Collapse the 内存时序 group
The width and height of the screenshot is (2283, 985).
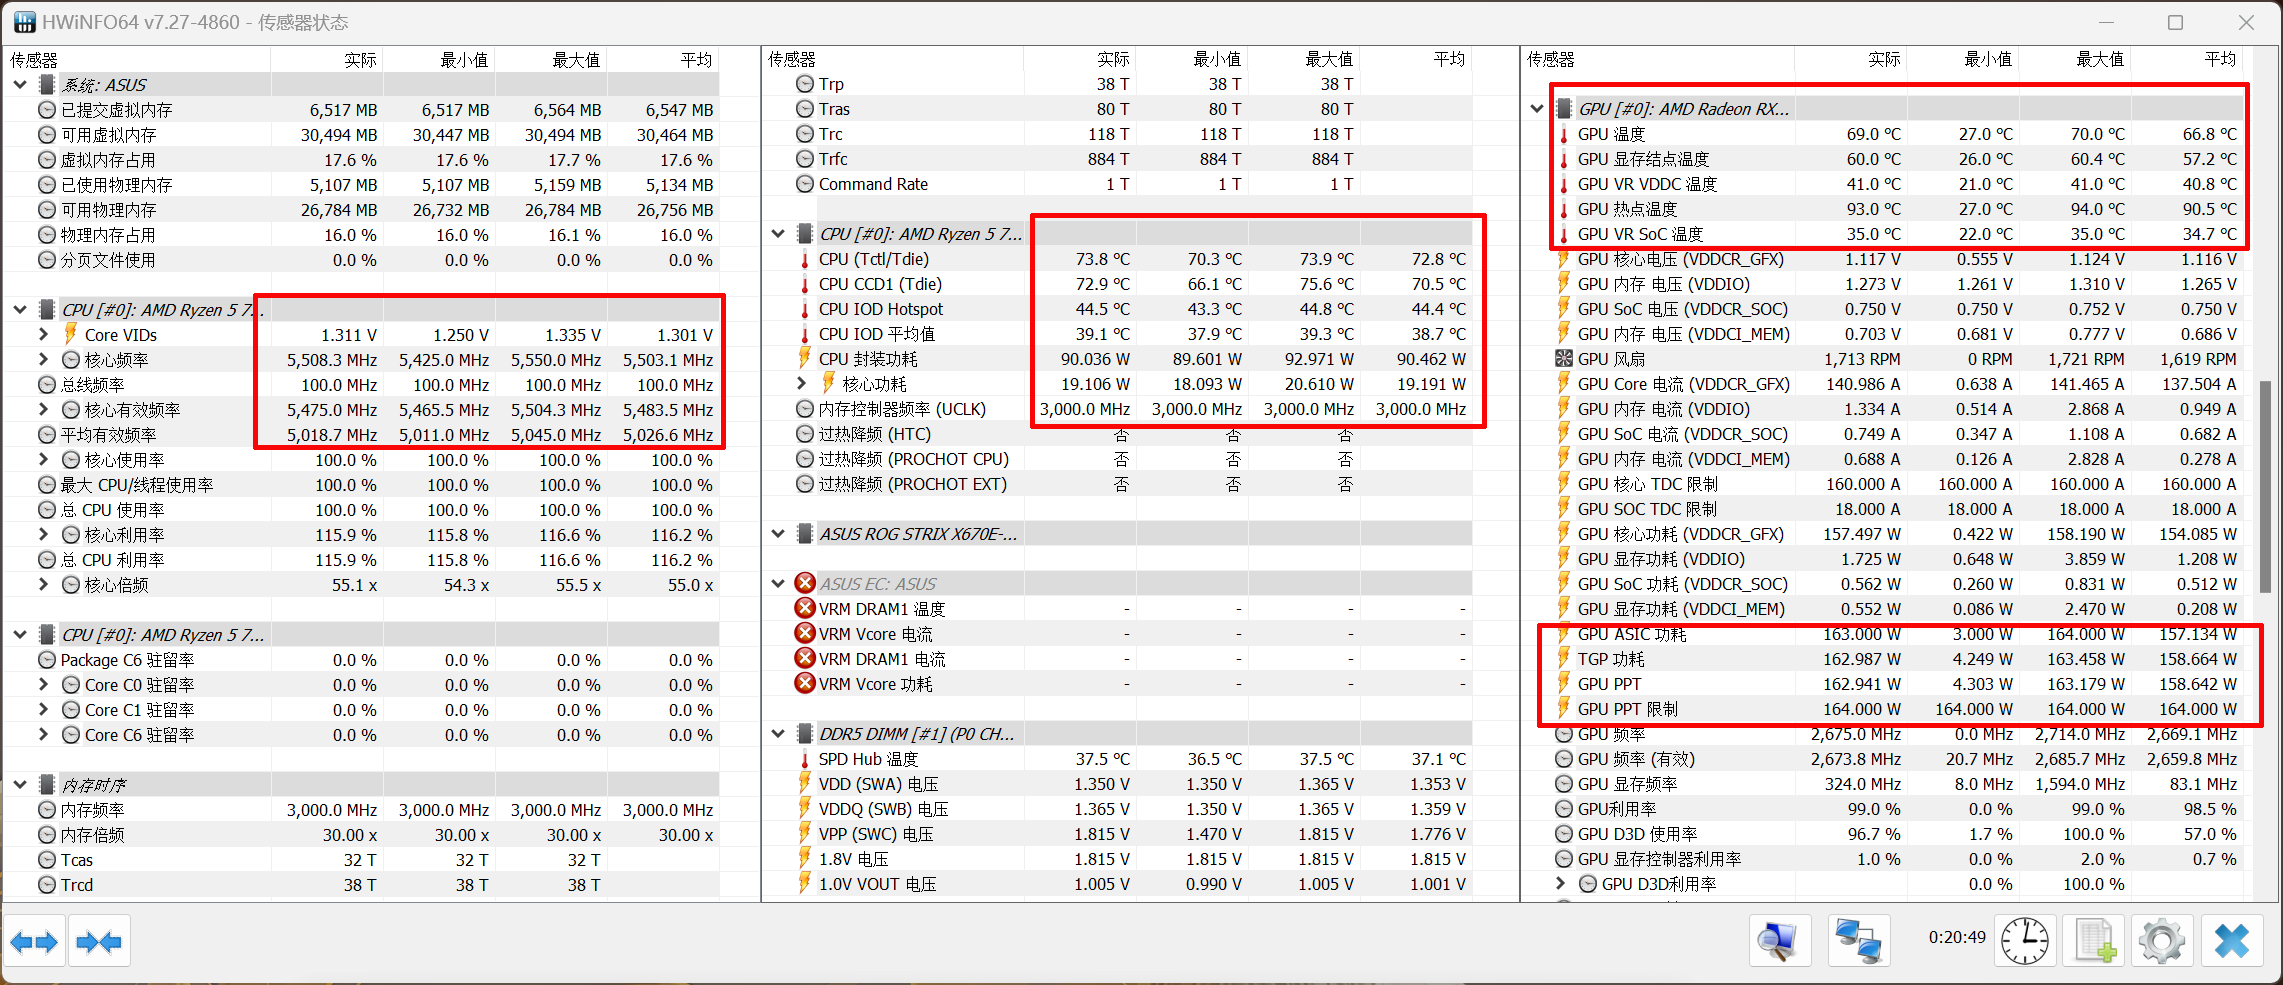pyautogui.click(x=20, y=785)
